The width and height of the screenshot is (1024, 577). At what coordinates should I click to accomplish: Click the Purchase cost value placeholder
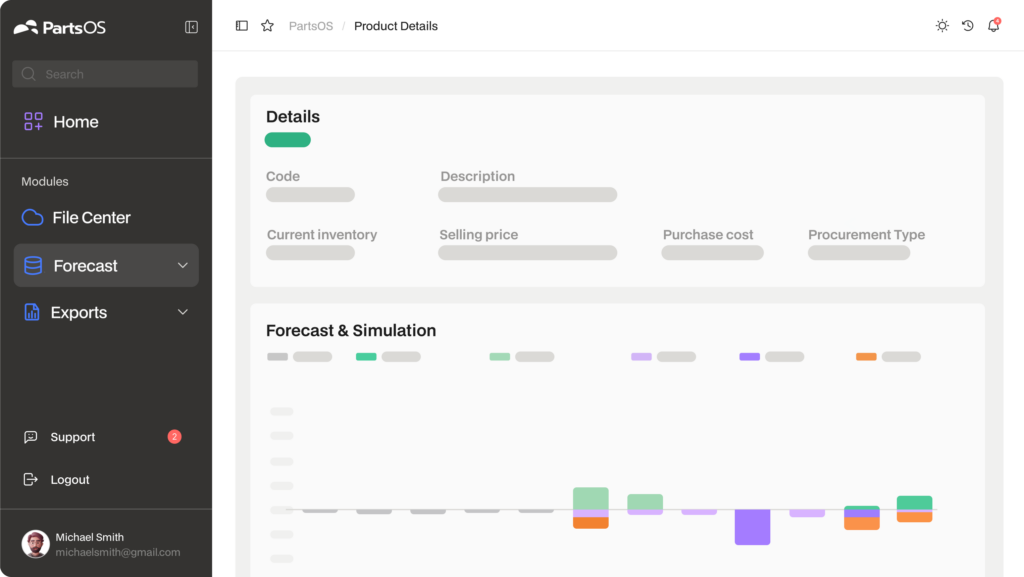[712, 253]
